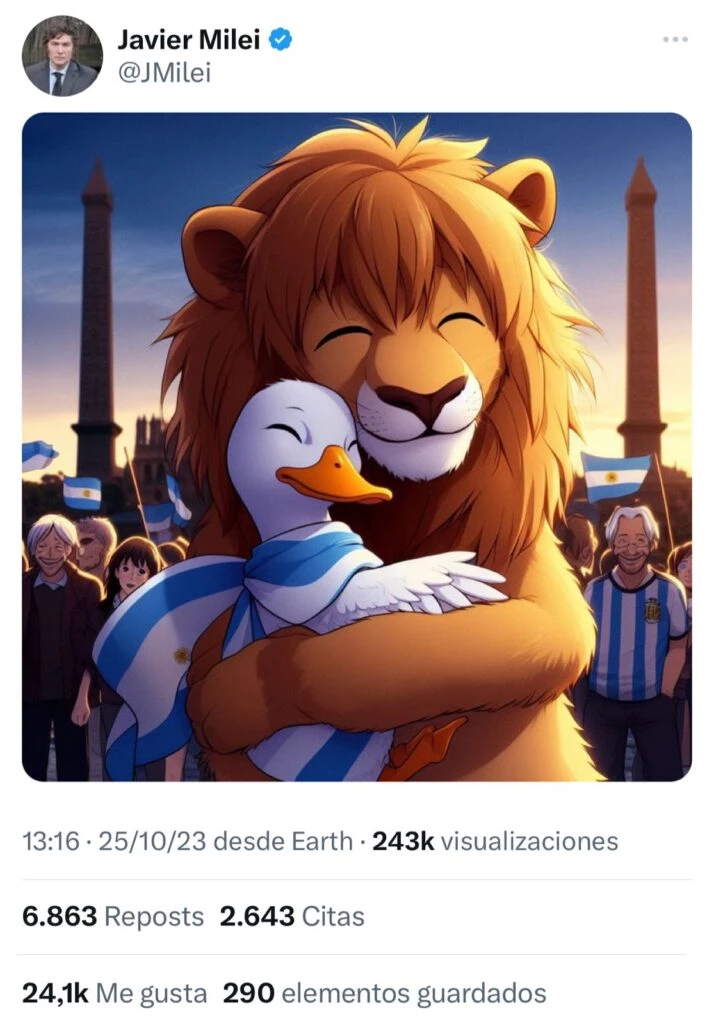Image resolution: width=714 pixels, height=1024 pixels.
Task: Open the @JMilei handle link
Action: pos(164,73)
